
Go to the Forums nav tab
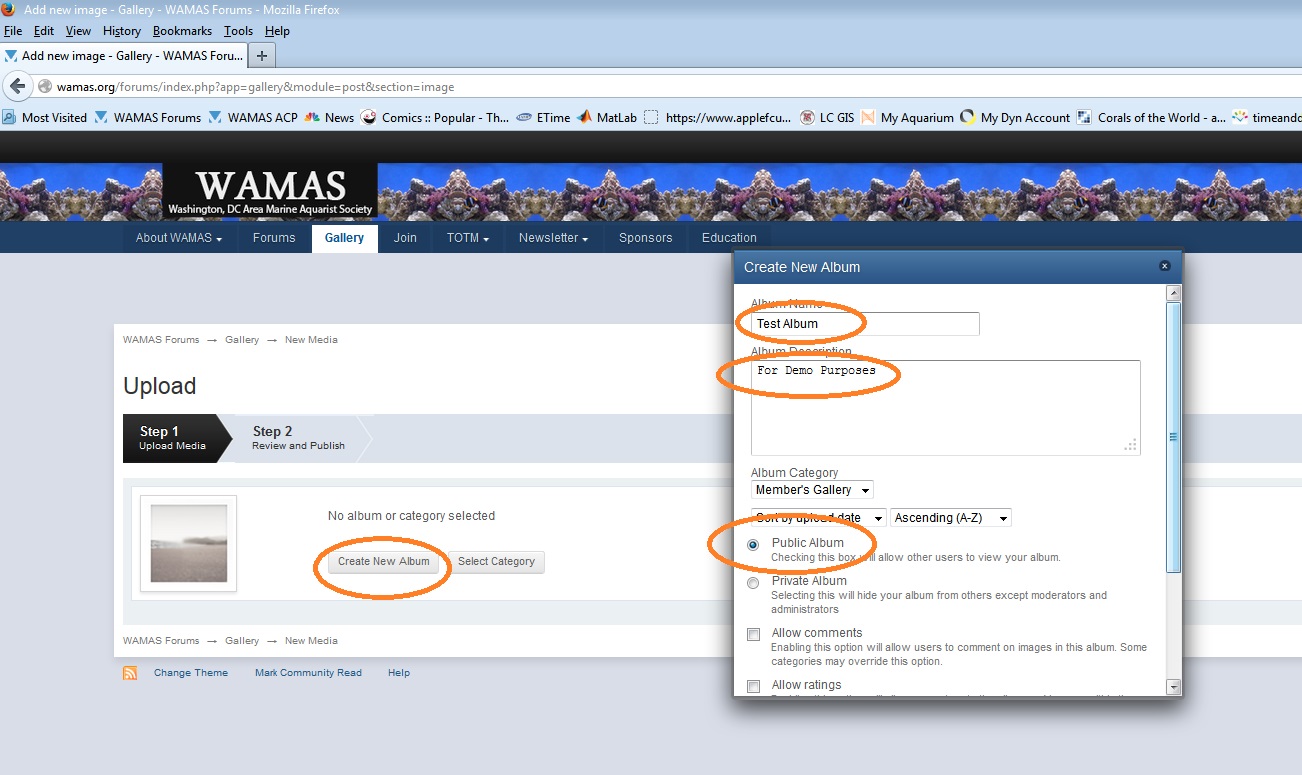click(274, 238)
